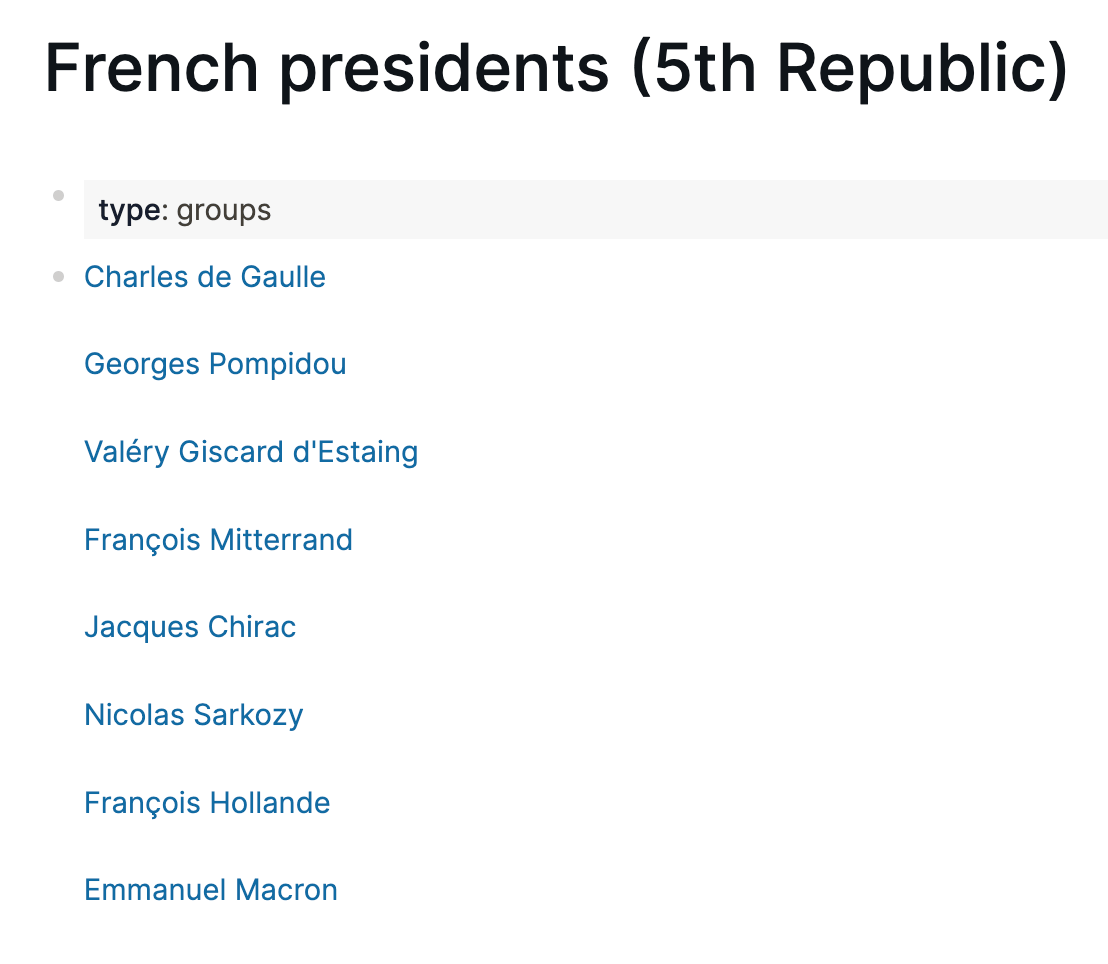1108x964 pixels.
Task: Open the Georges Pompidou link
Action: click(215, 364)
